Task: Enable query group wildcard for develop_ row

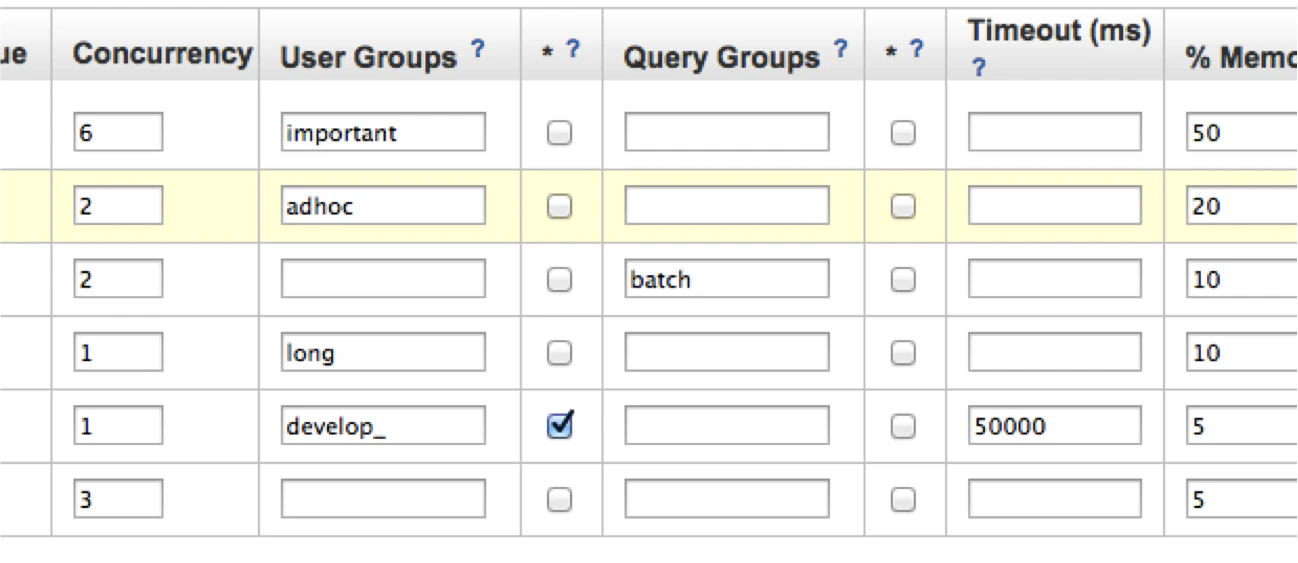Action: pyautogui.click(x=903, y=426)
